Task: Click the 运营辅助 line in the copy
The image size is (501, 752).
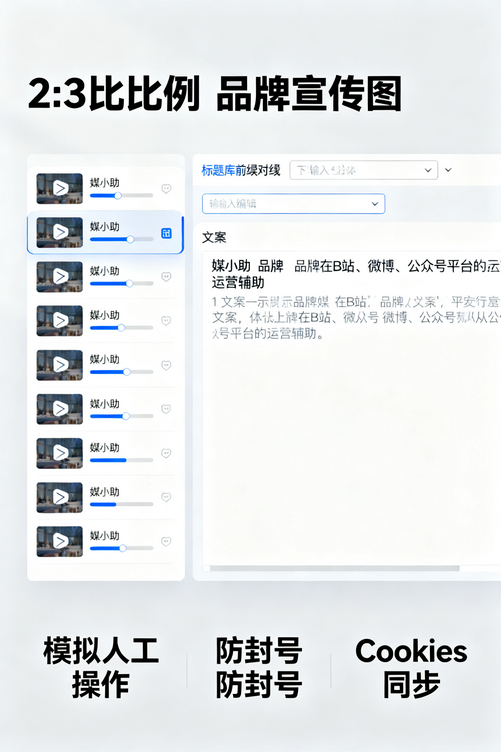Action: (x=238, y=282)
